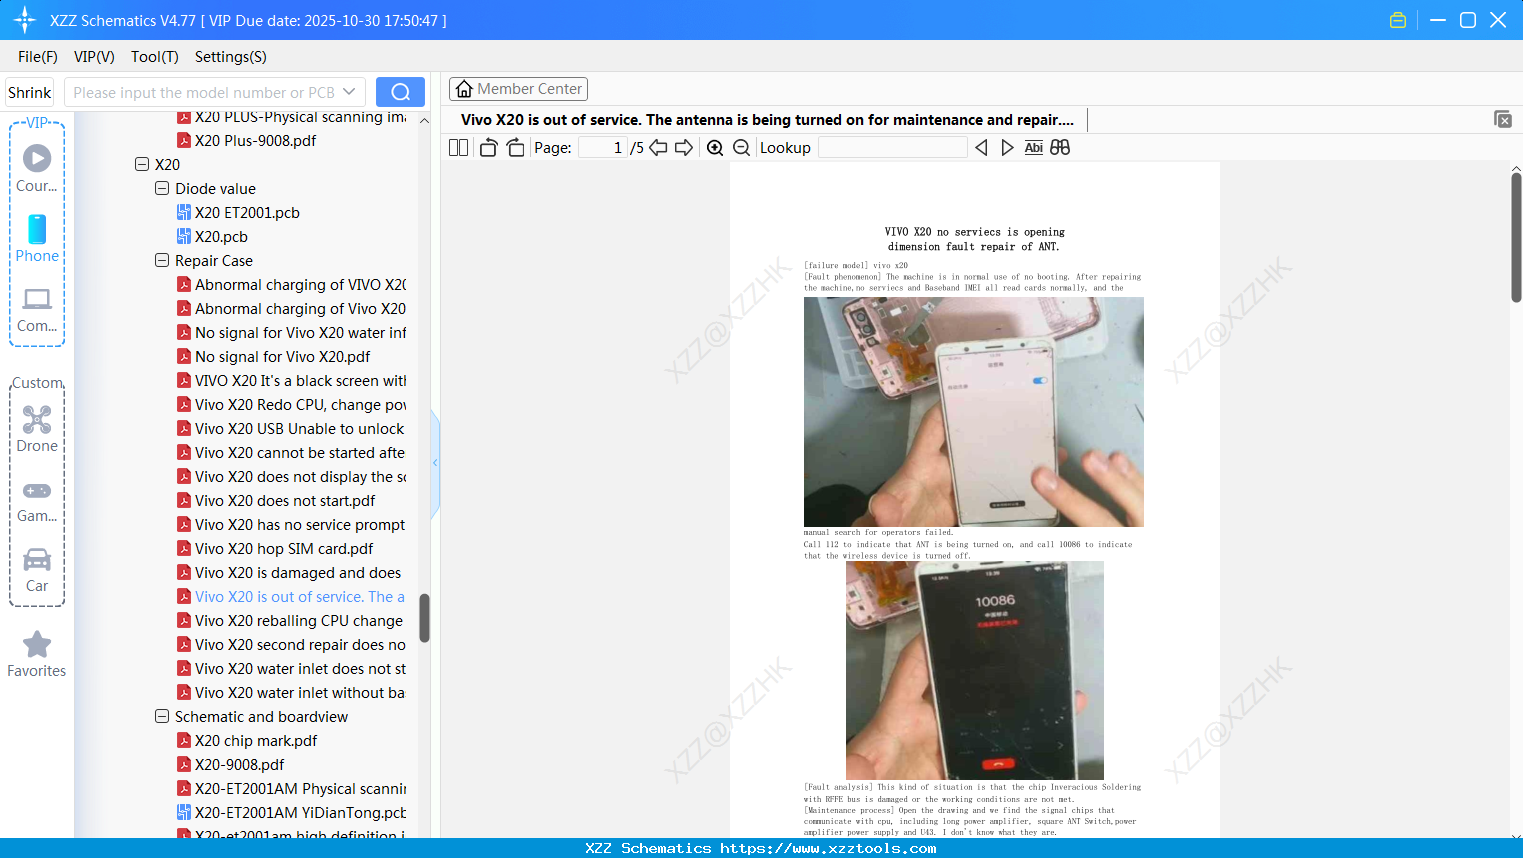Start the PDF model search
The height and width of the screenshot is (858, 1523).
pos(400,91)
